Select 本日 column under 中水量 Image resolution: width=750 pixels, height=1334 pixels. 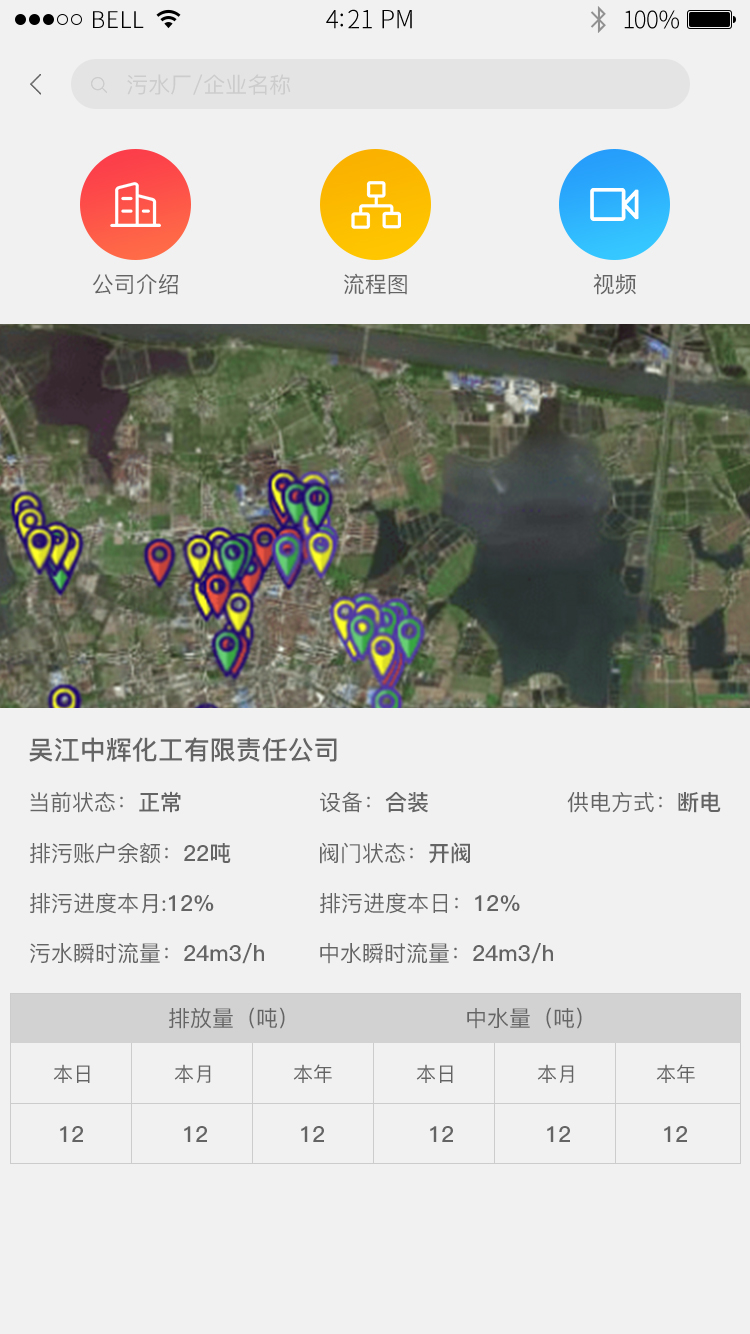pos(435,1074)
